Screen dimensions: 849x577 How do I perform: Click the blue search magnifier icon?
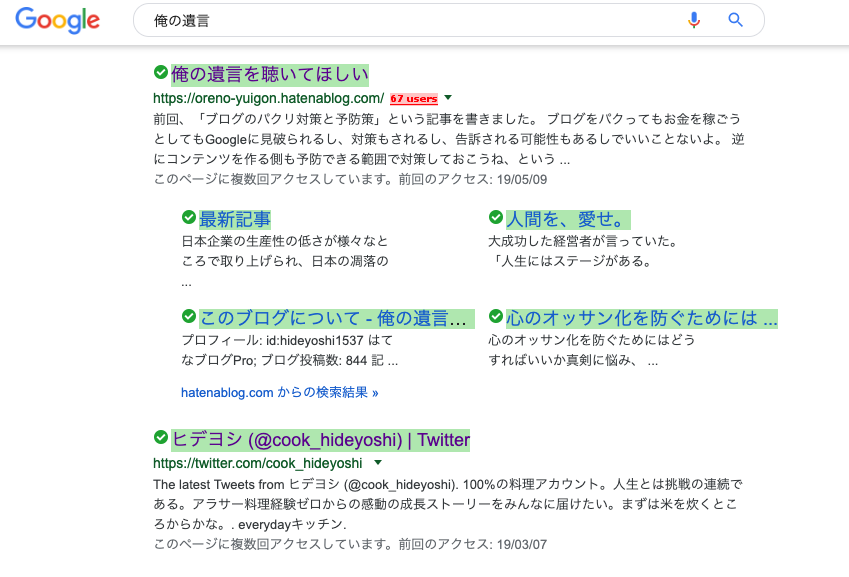point(735,20)
